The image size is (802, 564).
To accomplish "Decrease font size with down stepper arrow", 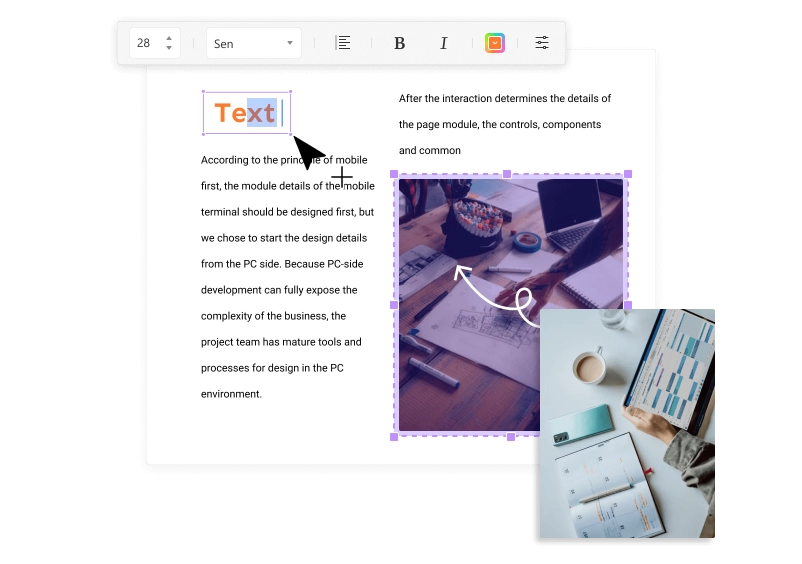I will (169, 48).
